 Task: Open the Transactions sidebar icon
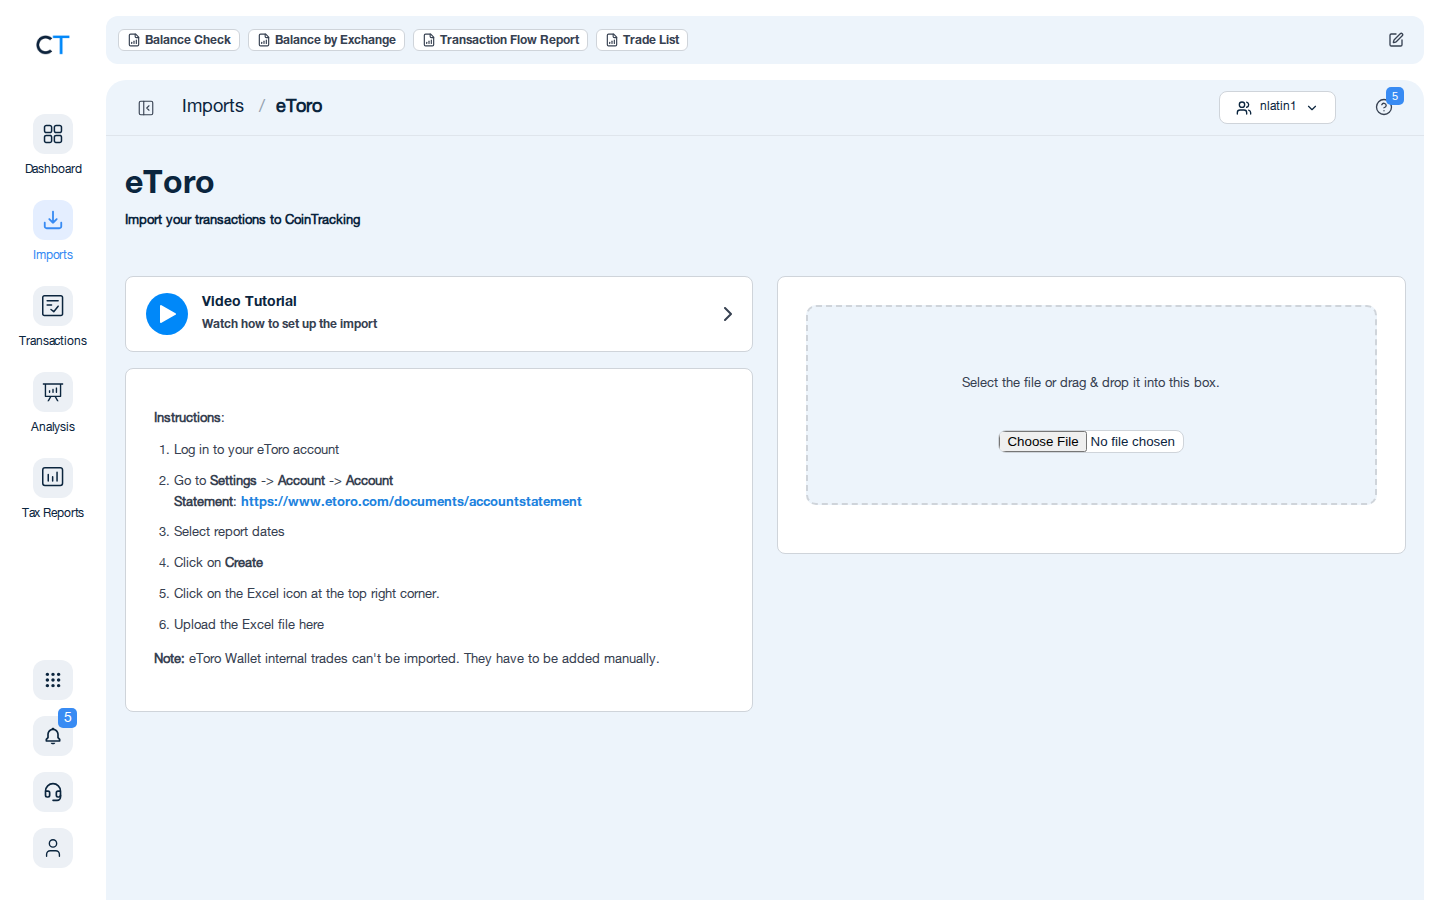(53, 306)
